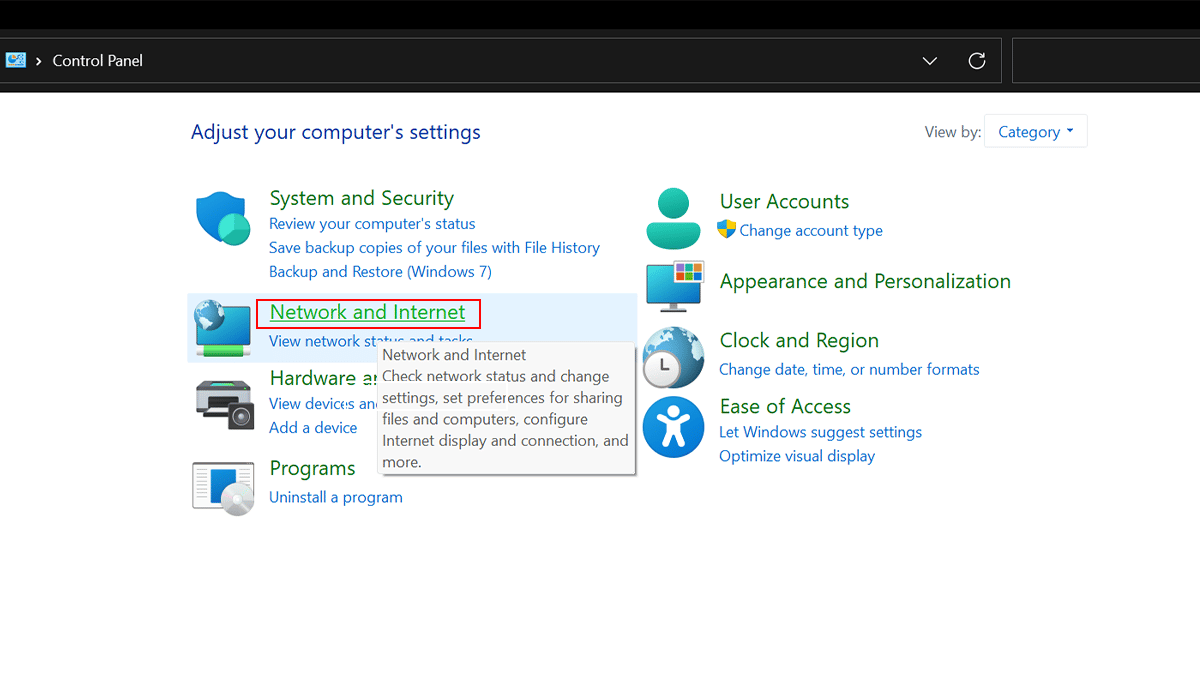Open the View by Category dropdown

tap(1035, 132)
